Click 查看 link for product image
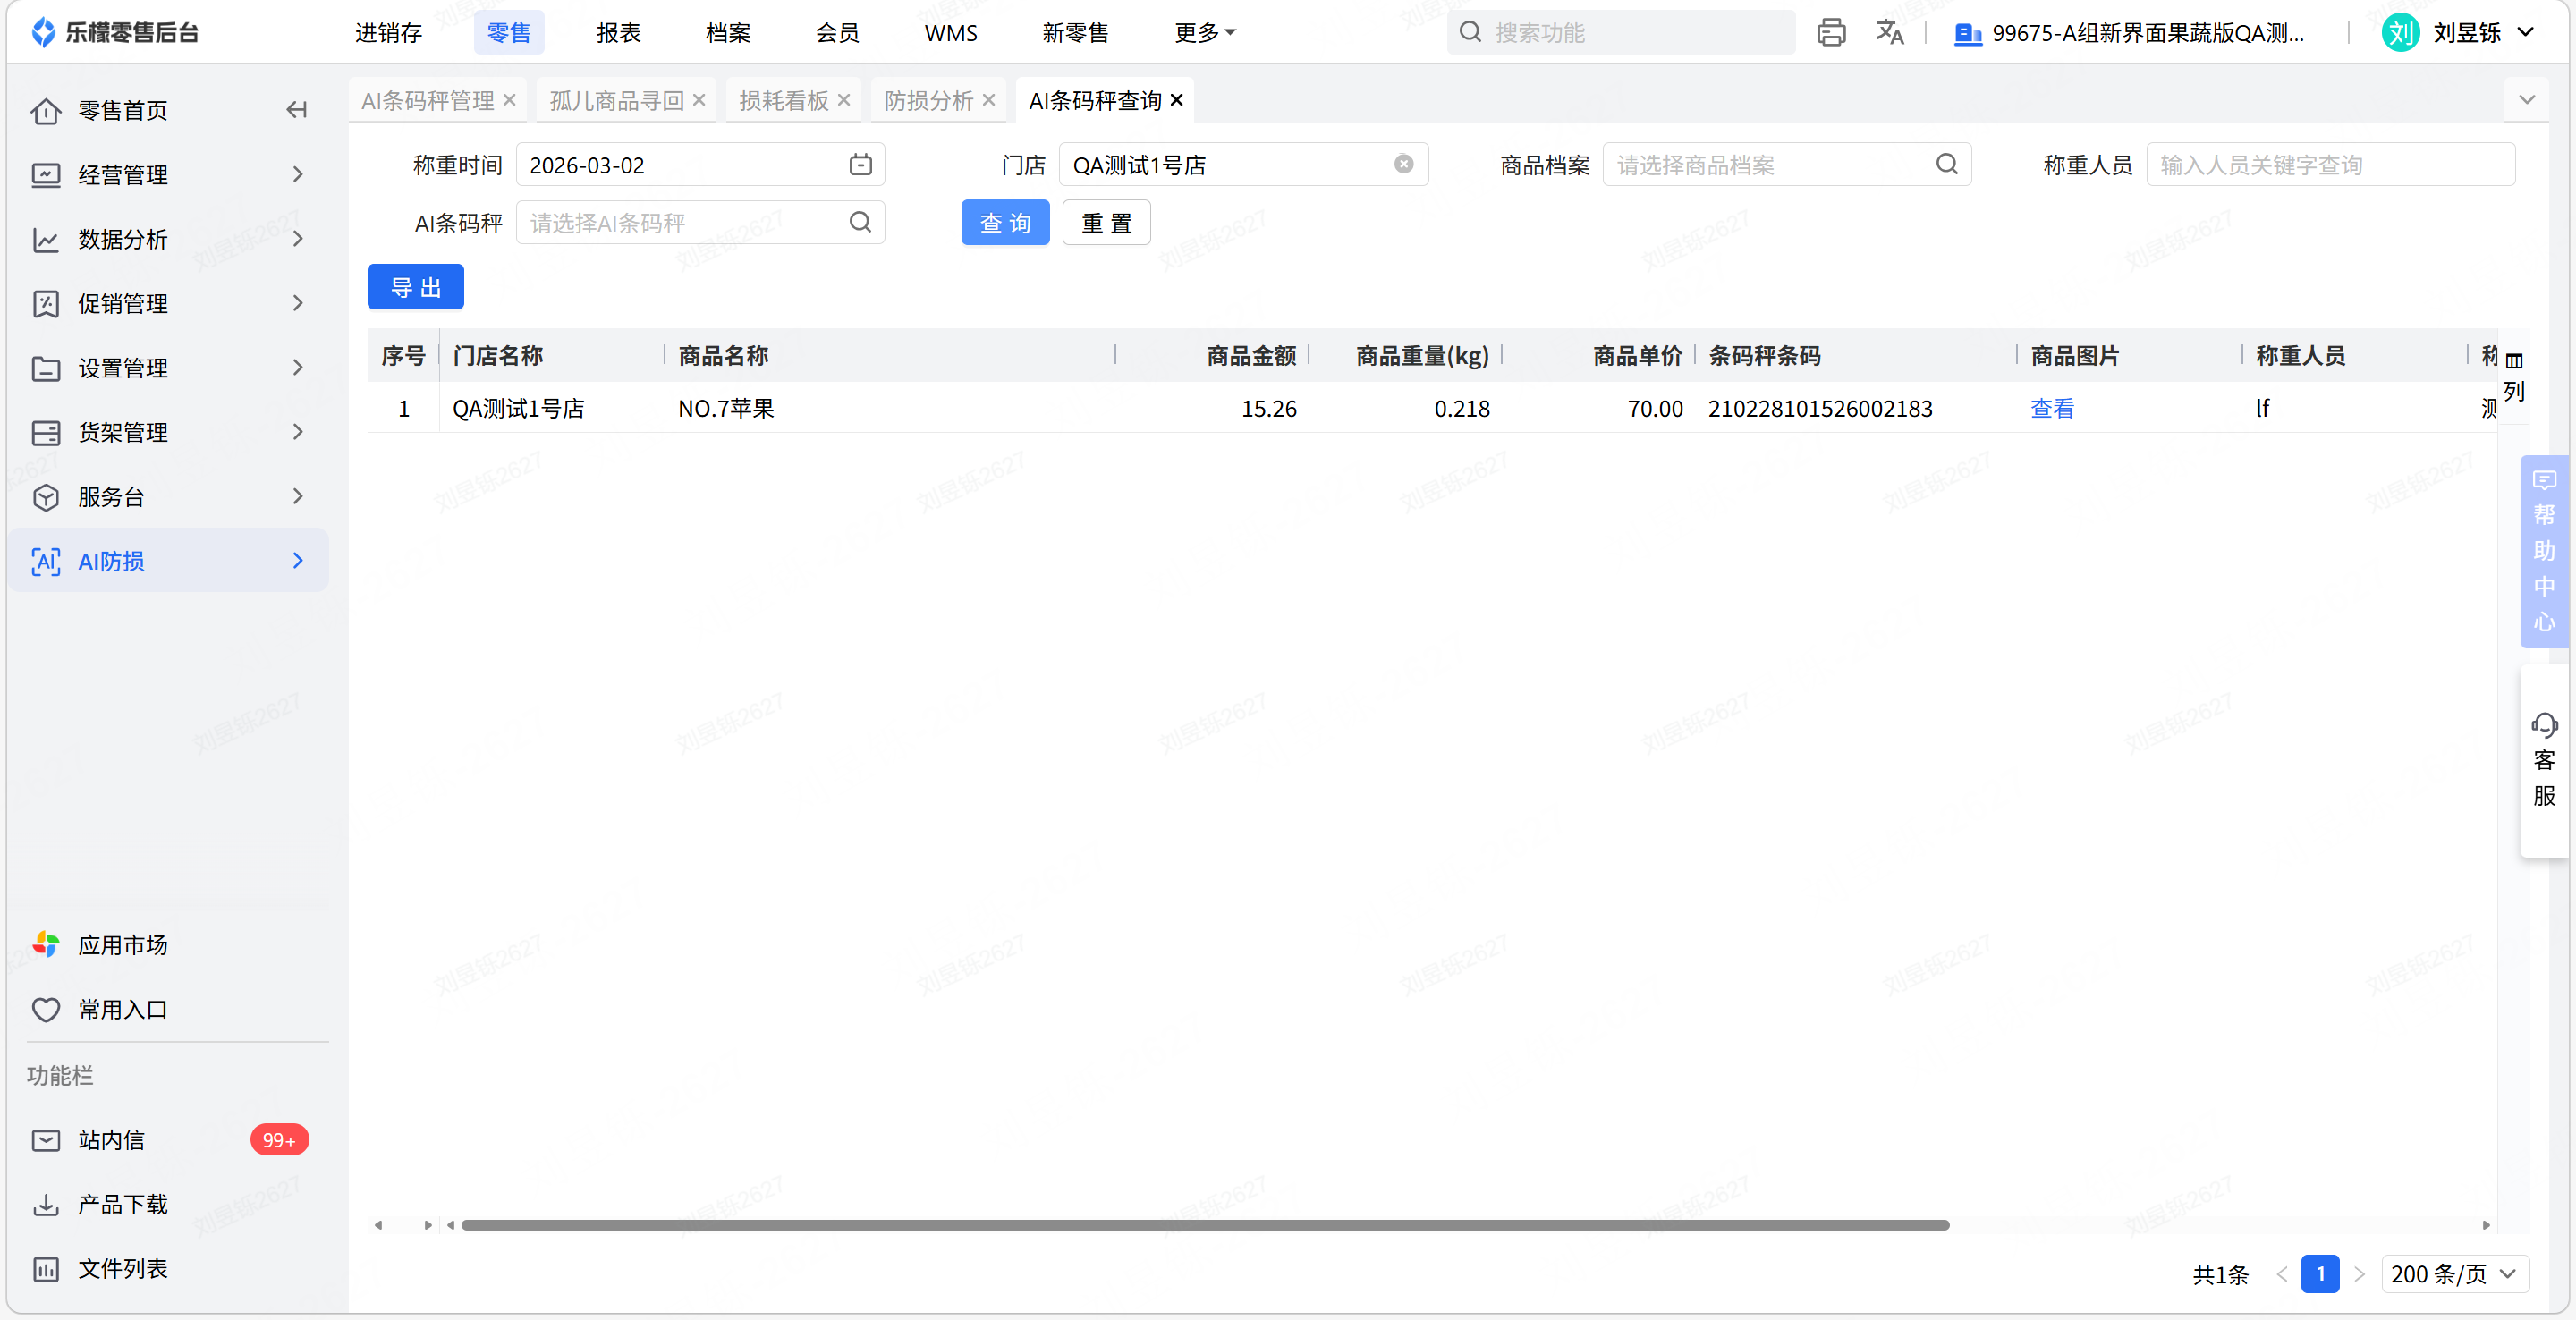Screen dimensions: 2576x1320 pyautogui.click(x=2051, y=409)
